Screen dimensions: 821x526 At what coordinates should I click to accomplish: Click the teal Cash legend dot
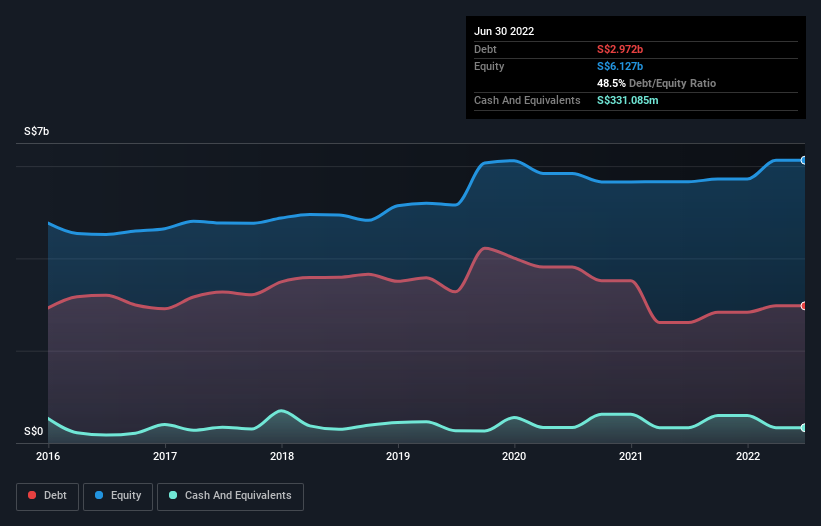coord(173,495)
